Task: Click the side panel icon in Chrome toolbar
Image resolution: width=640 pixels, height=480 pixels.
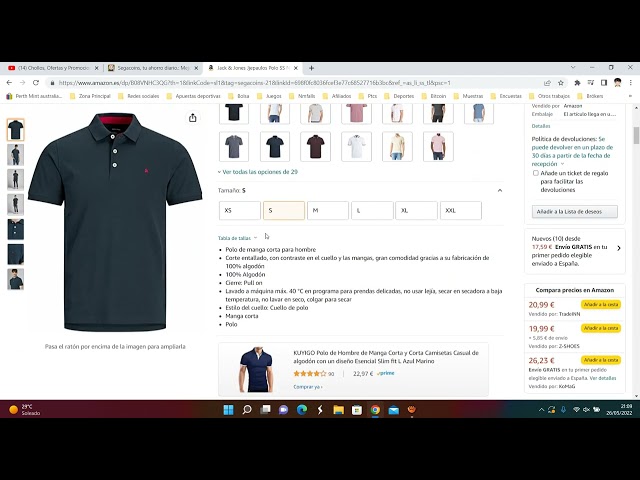Action: point(604,83)
